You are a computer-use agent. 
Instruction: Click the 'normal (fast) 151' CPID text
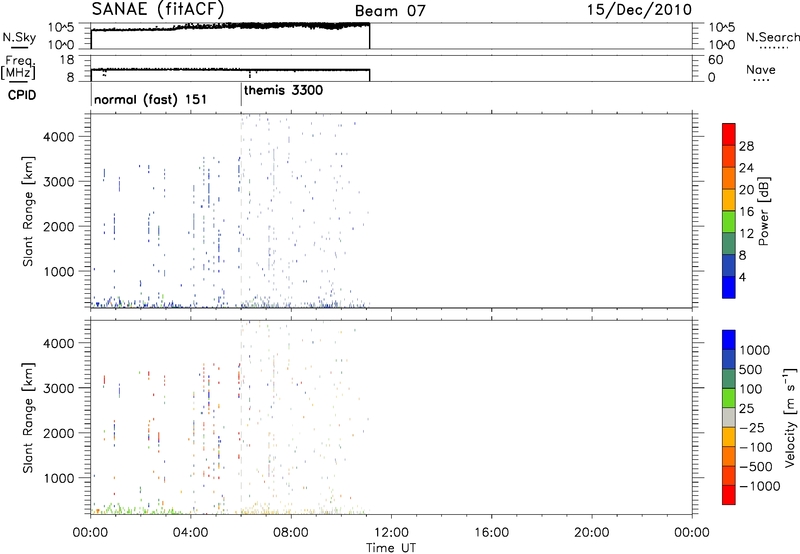pos(151,99)
